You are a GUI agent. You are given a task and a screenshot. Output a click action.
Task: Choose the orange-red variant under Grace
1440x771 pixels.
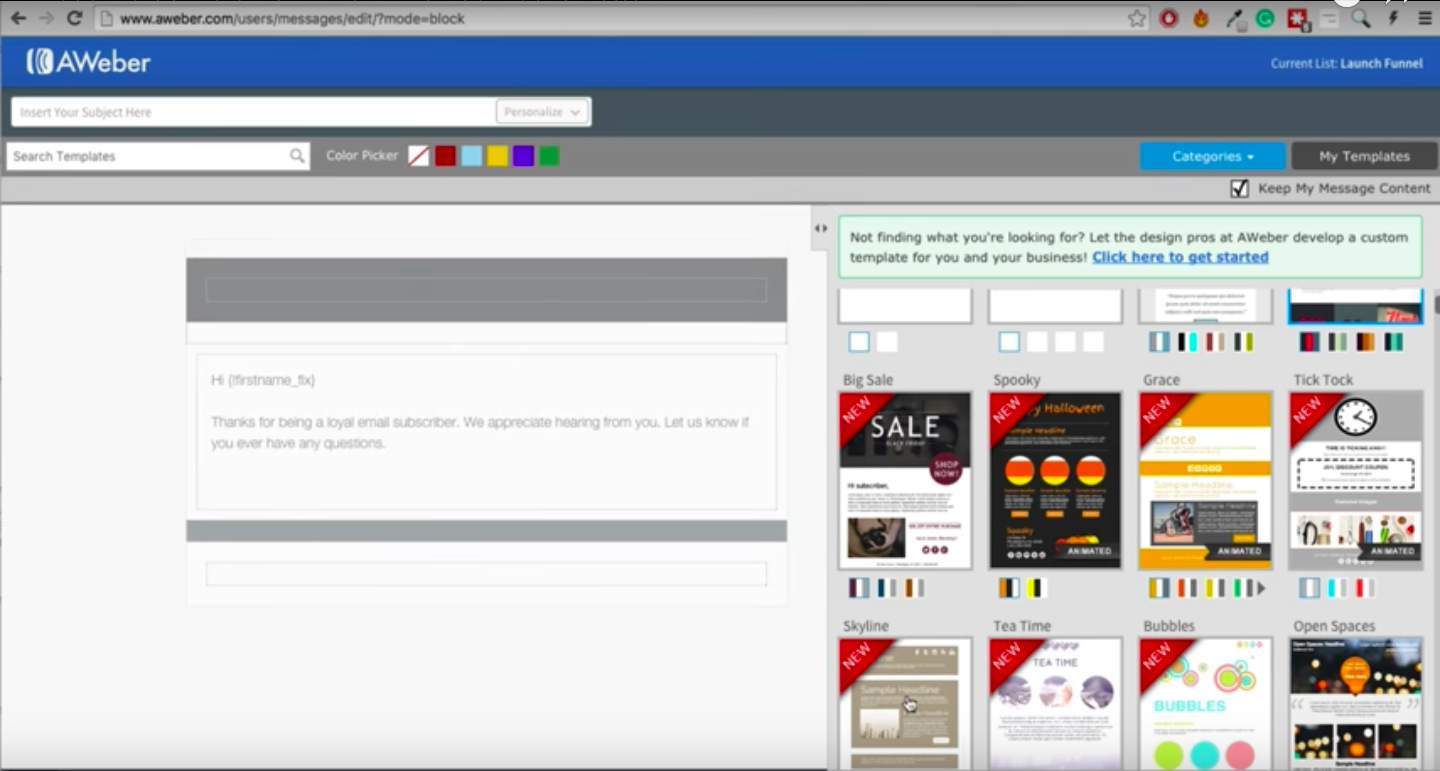pos(1187,588)
